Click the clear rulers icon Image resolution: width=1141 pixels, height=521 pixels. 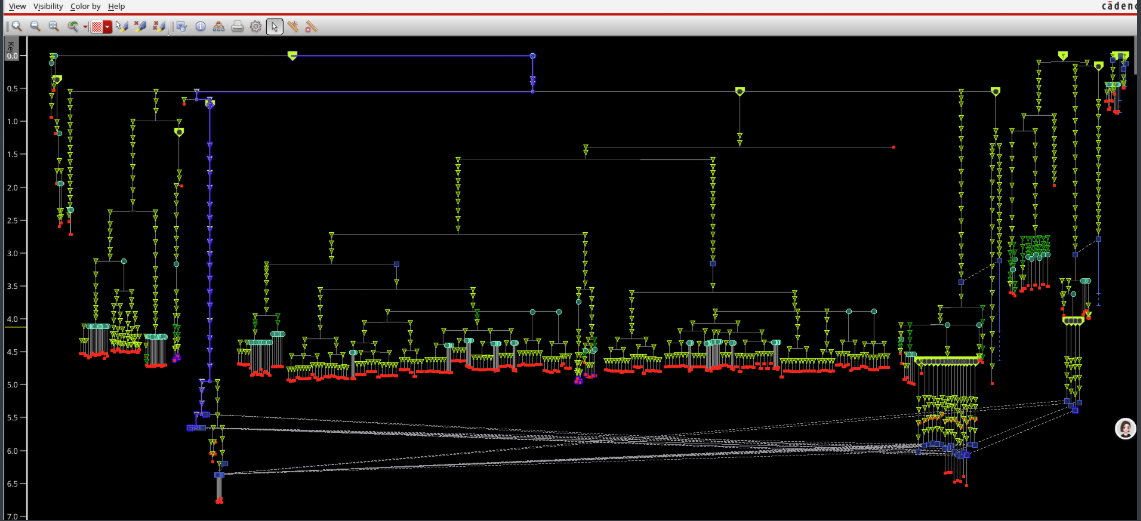click(312, 26)
